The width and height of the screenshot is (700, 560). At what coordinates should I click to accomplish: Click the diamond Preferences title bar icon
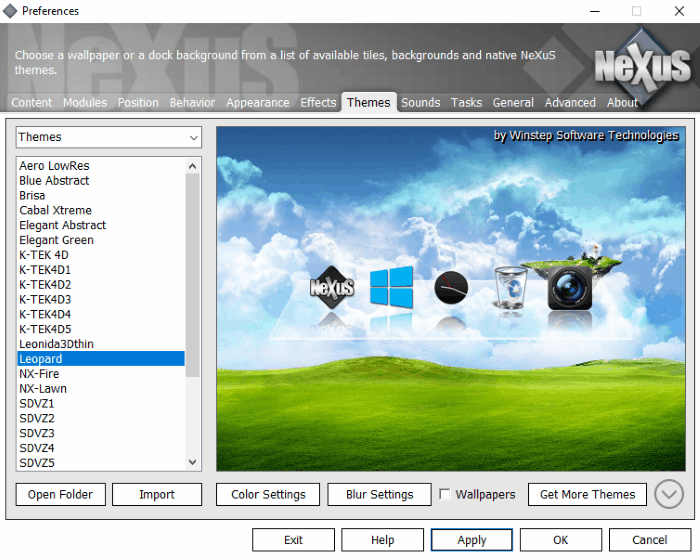point(10,11)
